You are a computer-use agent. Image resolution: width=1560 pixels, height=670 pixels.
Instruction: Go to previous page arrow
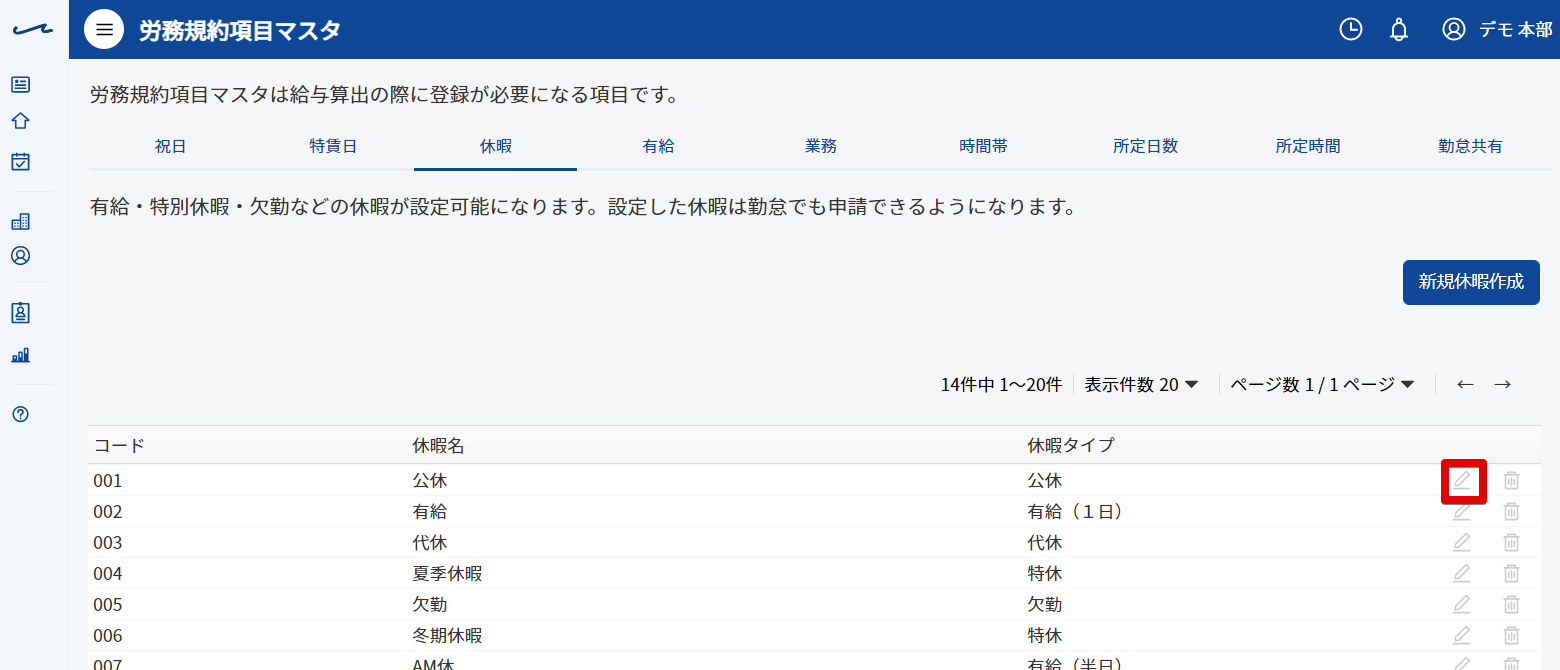(x=1465, y=384)
